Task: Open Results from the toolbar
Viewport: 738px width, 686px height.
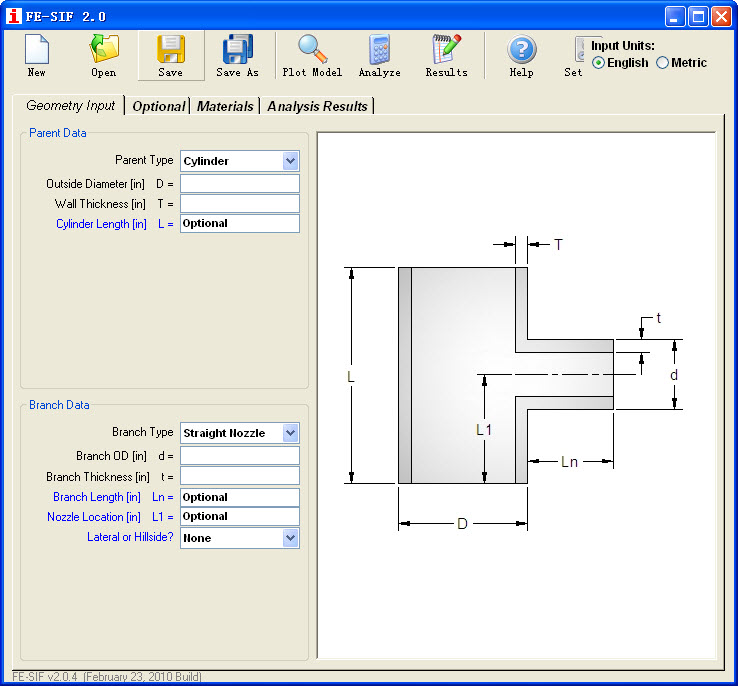Action: (446, 55)
